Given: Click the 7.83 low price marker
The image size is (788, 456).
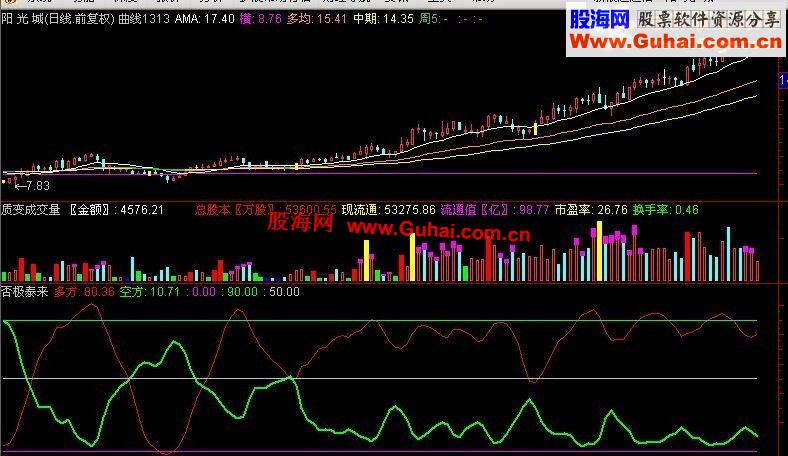Looking at the screenshot, I should pyautogui.click(x=33, y=186).
